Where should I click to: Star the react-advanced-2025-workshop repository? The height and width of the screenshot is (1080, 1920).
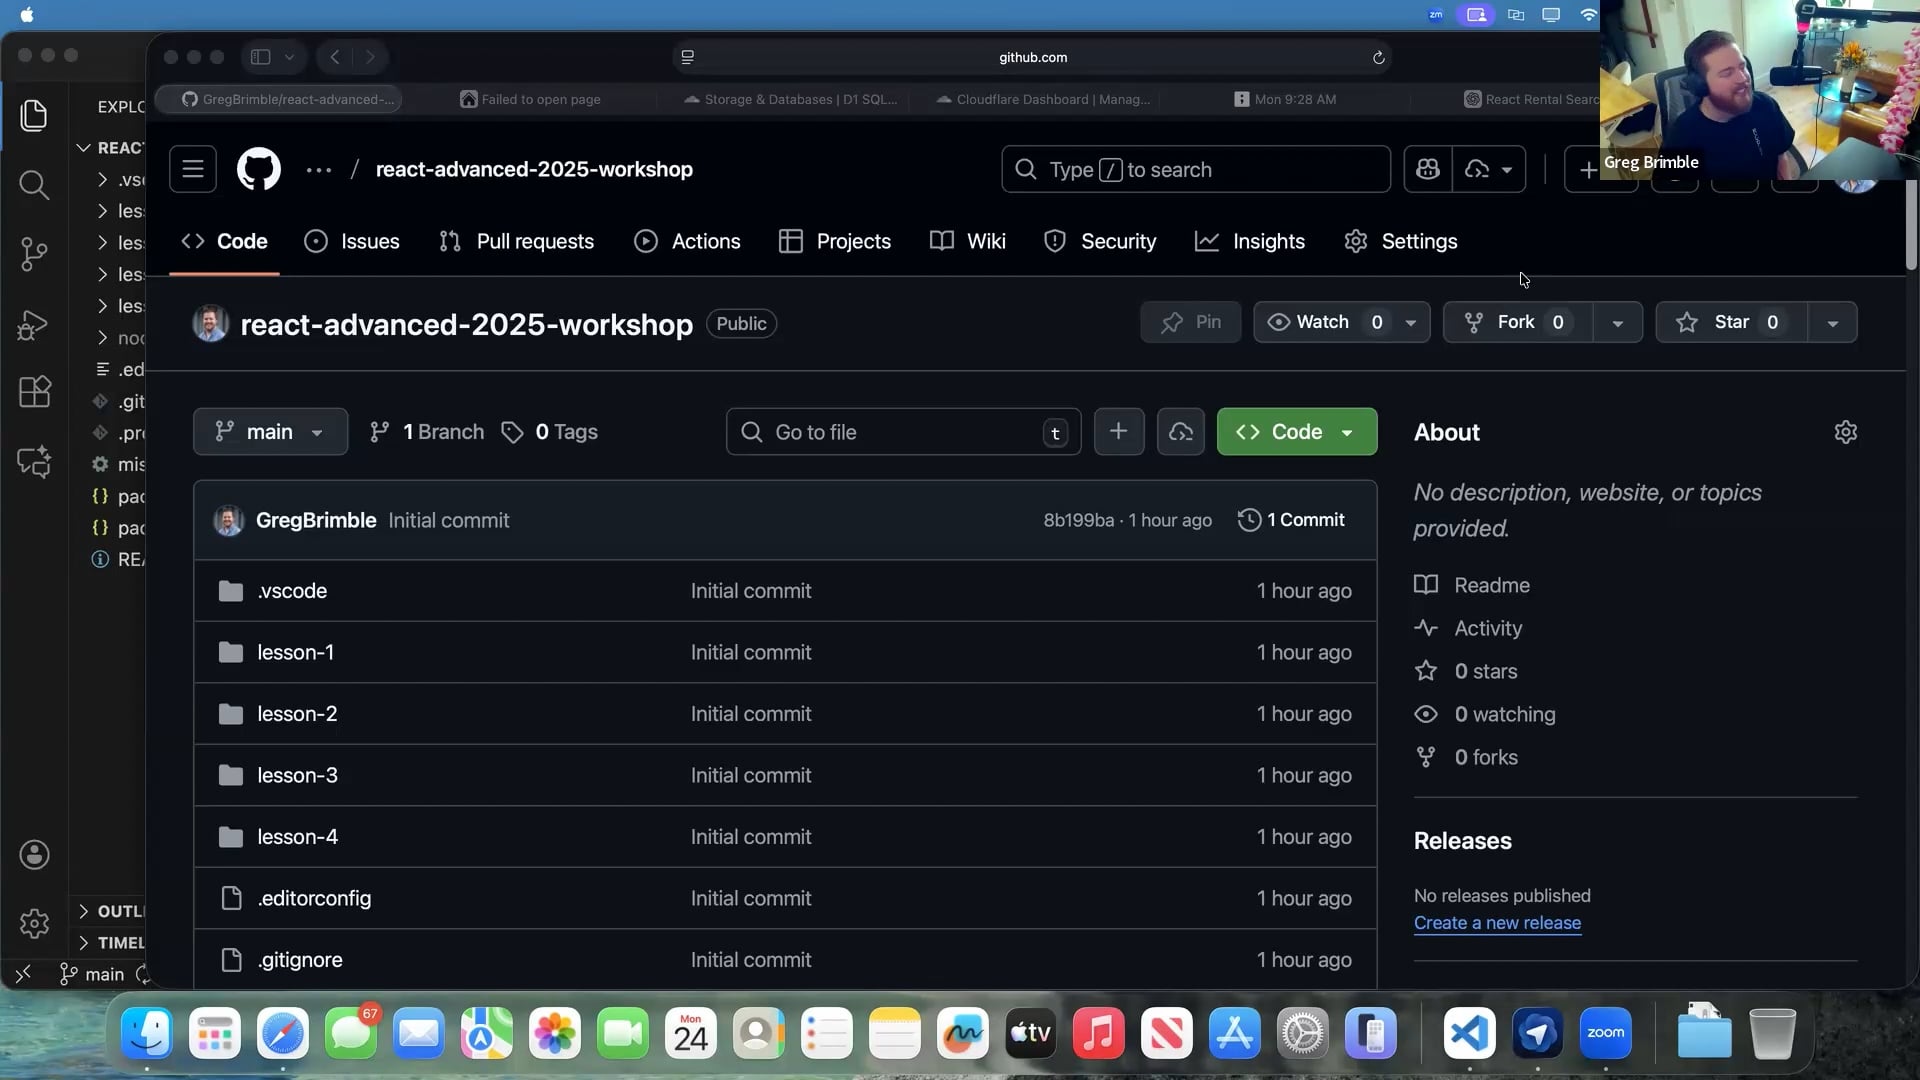(1731, 322)
